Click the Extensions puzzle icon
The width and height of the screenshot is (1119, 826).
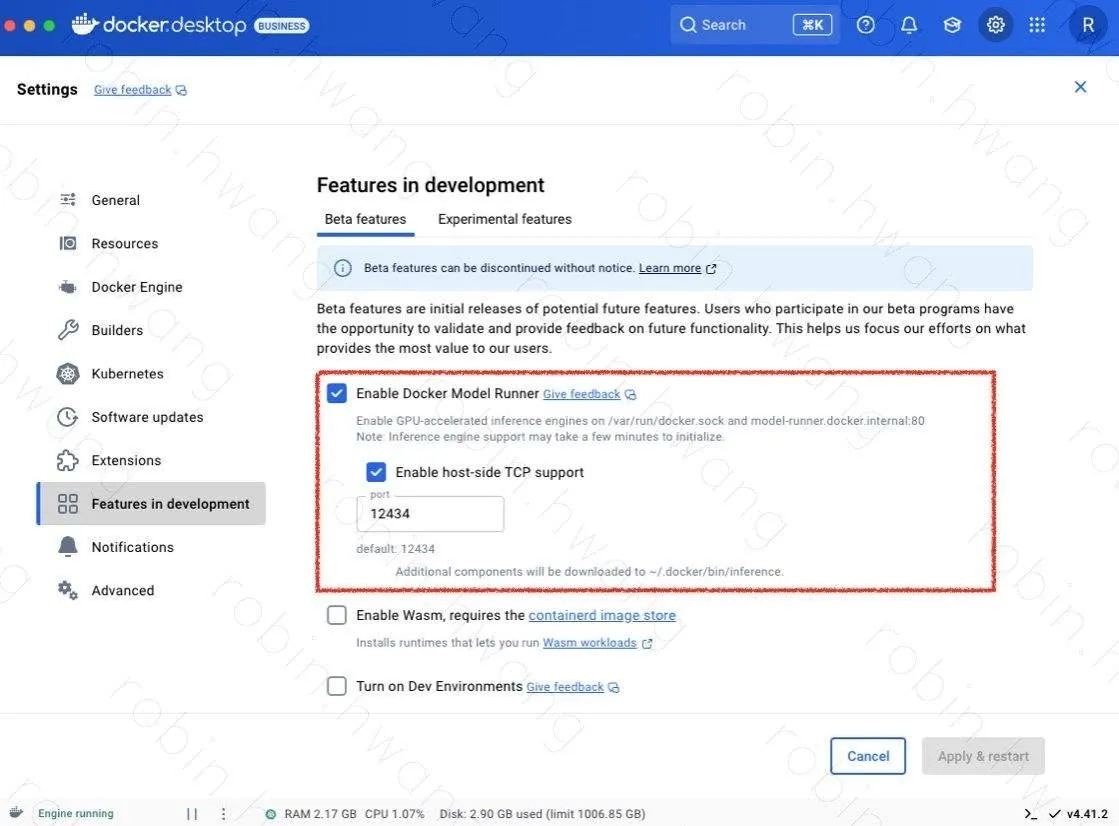pyautogui.click(x=68, y=460)
